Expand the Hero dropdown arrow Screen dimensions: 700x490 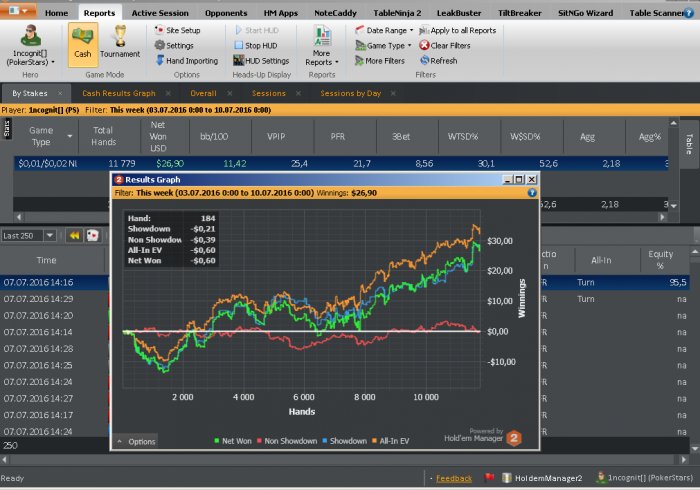(x=53, y=62)
